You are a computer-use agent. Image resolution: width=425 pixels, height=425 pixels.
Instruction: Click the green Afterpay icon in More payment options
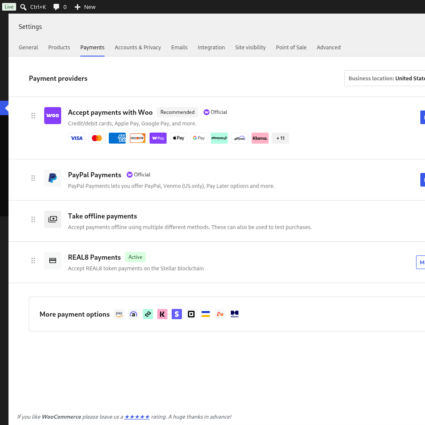(148, 314)
